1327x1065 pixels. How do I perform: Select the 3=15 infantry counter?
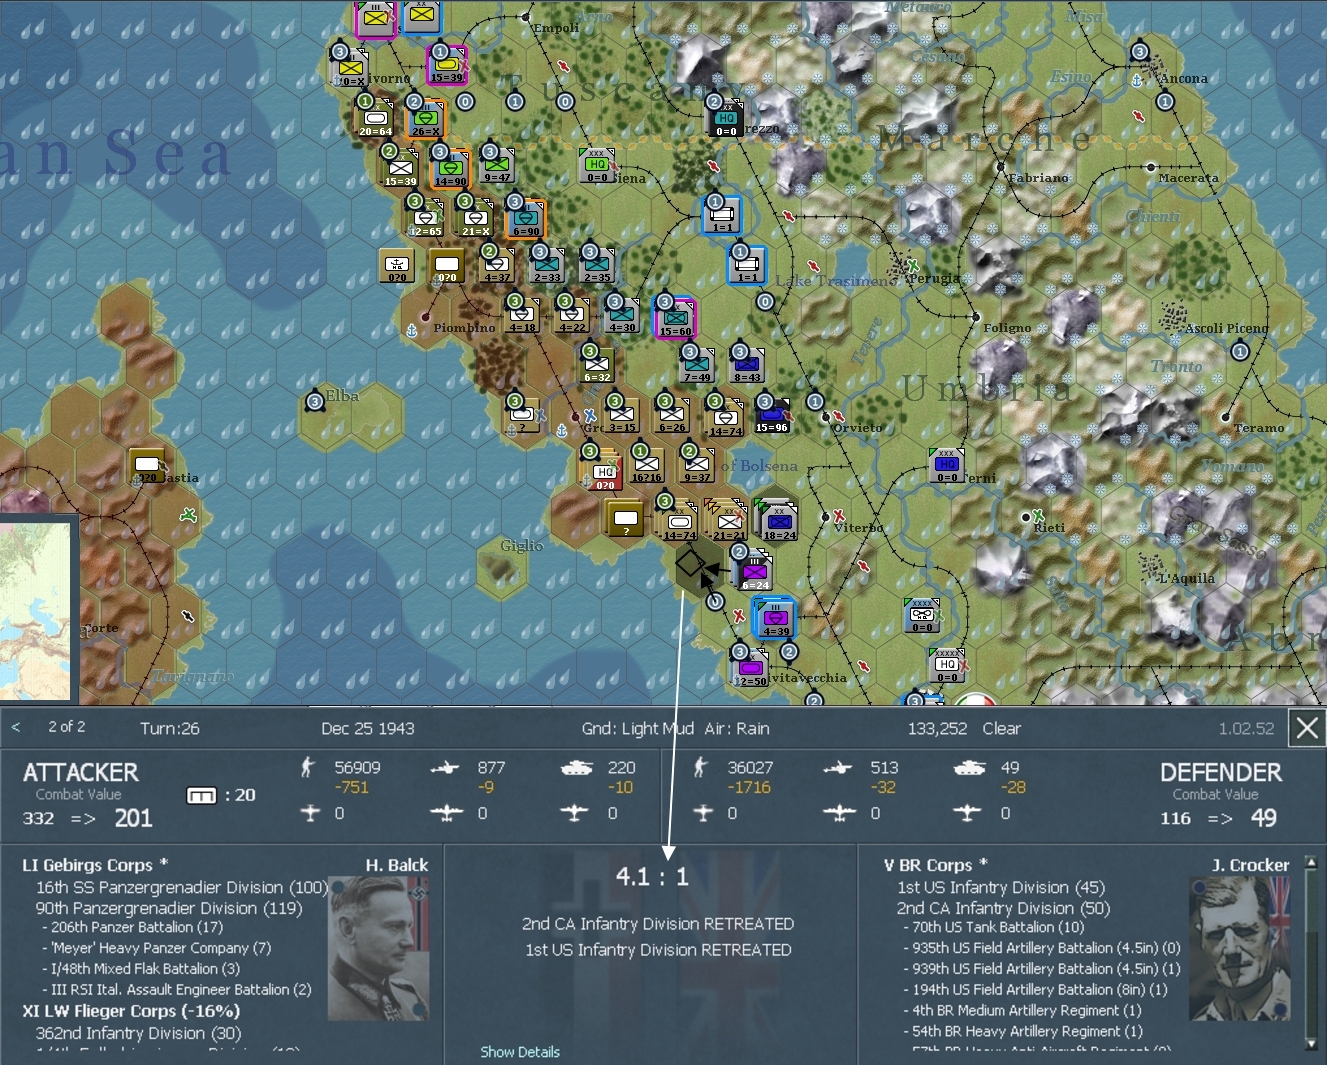pos(622,415)
